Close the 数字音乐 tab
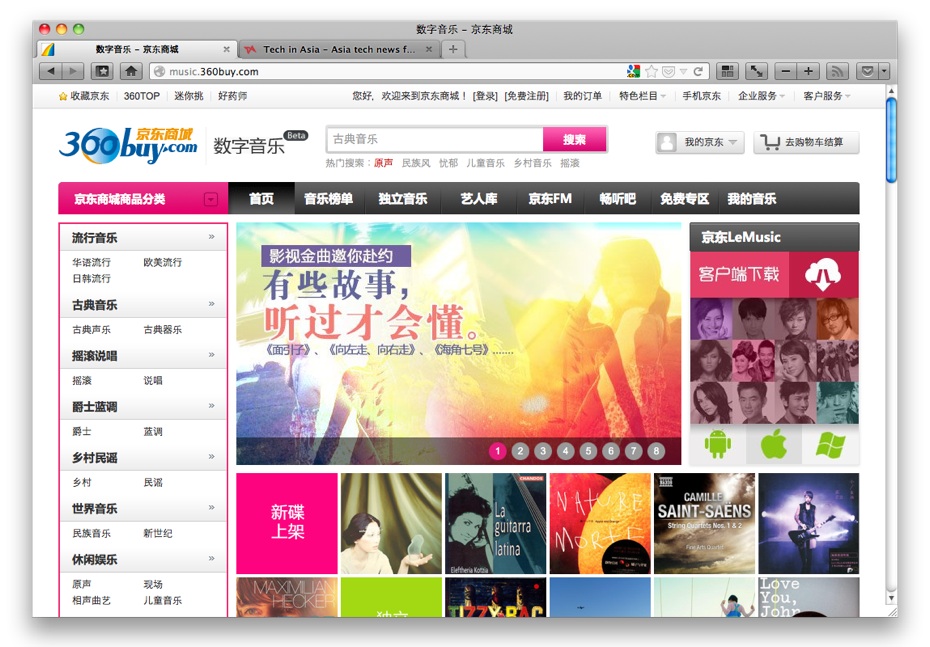This screenshot has width=930, height=647. 226,49
